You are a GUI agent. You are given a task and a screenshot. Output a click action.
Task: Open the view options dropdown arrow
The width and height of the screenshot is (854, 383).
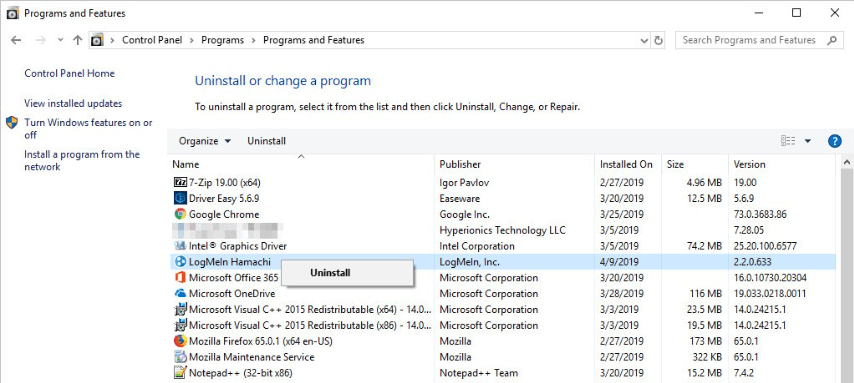pos(808,141)
